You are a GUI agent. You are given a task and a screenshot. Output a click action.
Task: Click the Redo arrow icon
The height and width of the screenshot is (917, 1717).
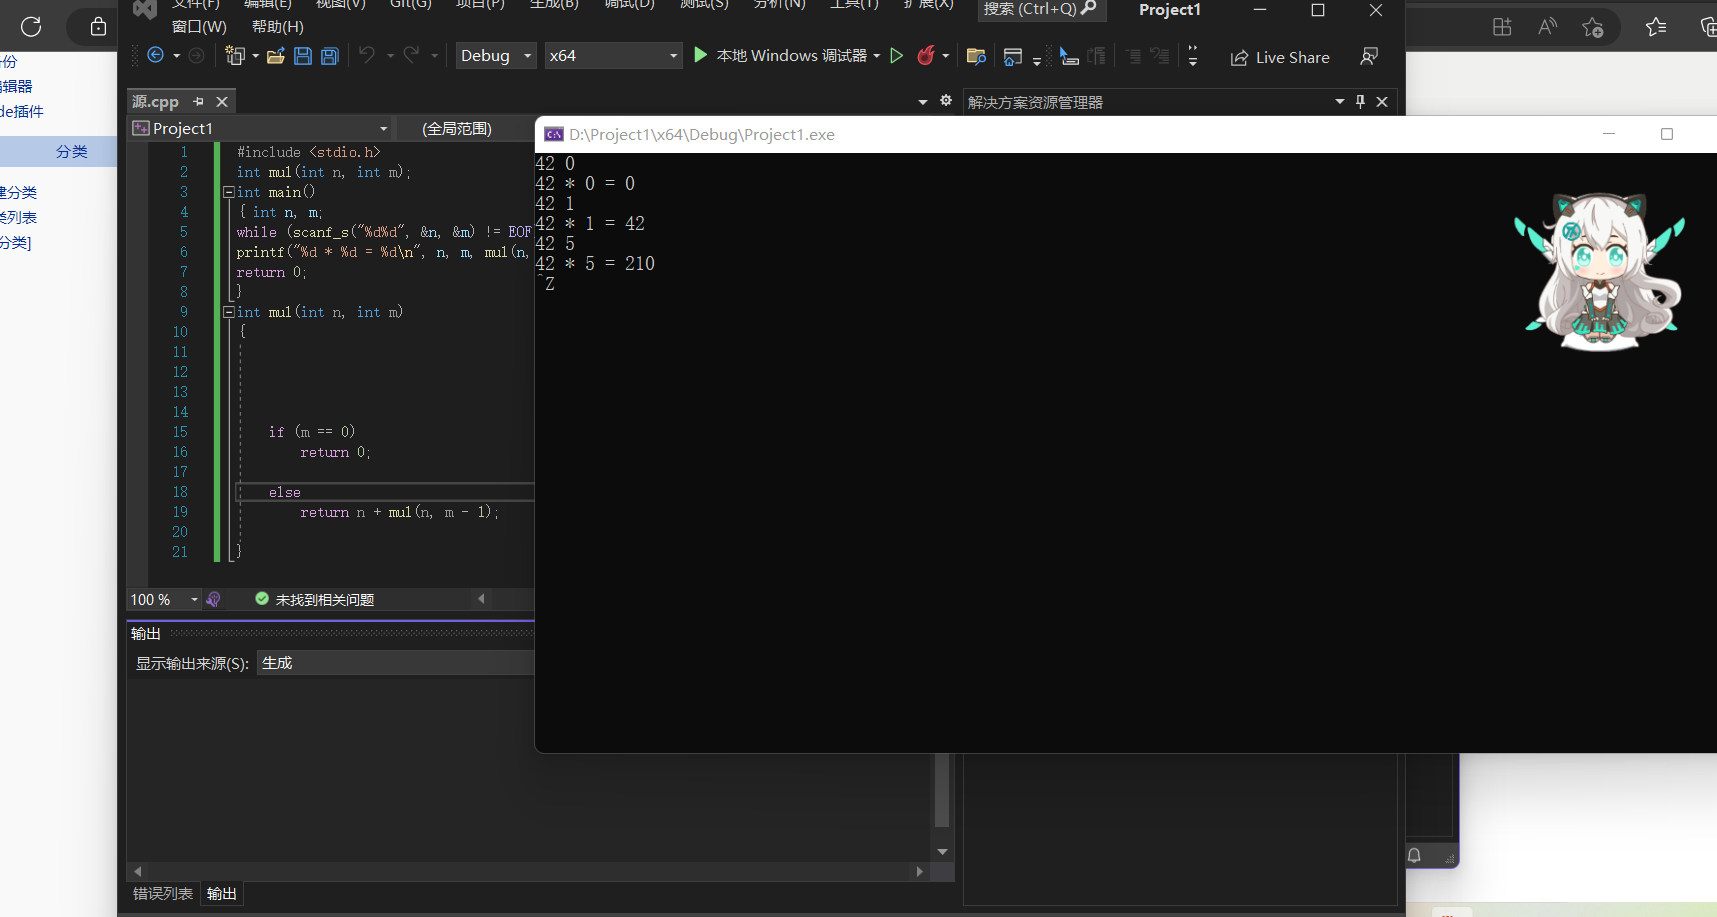411,56
